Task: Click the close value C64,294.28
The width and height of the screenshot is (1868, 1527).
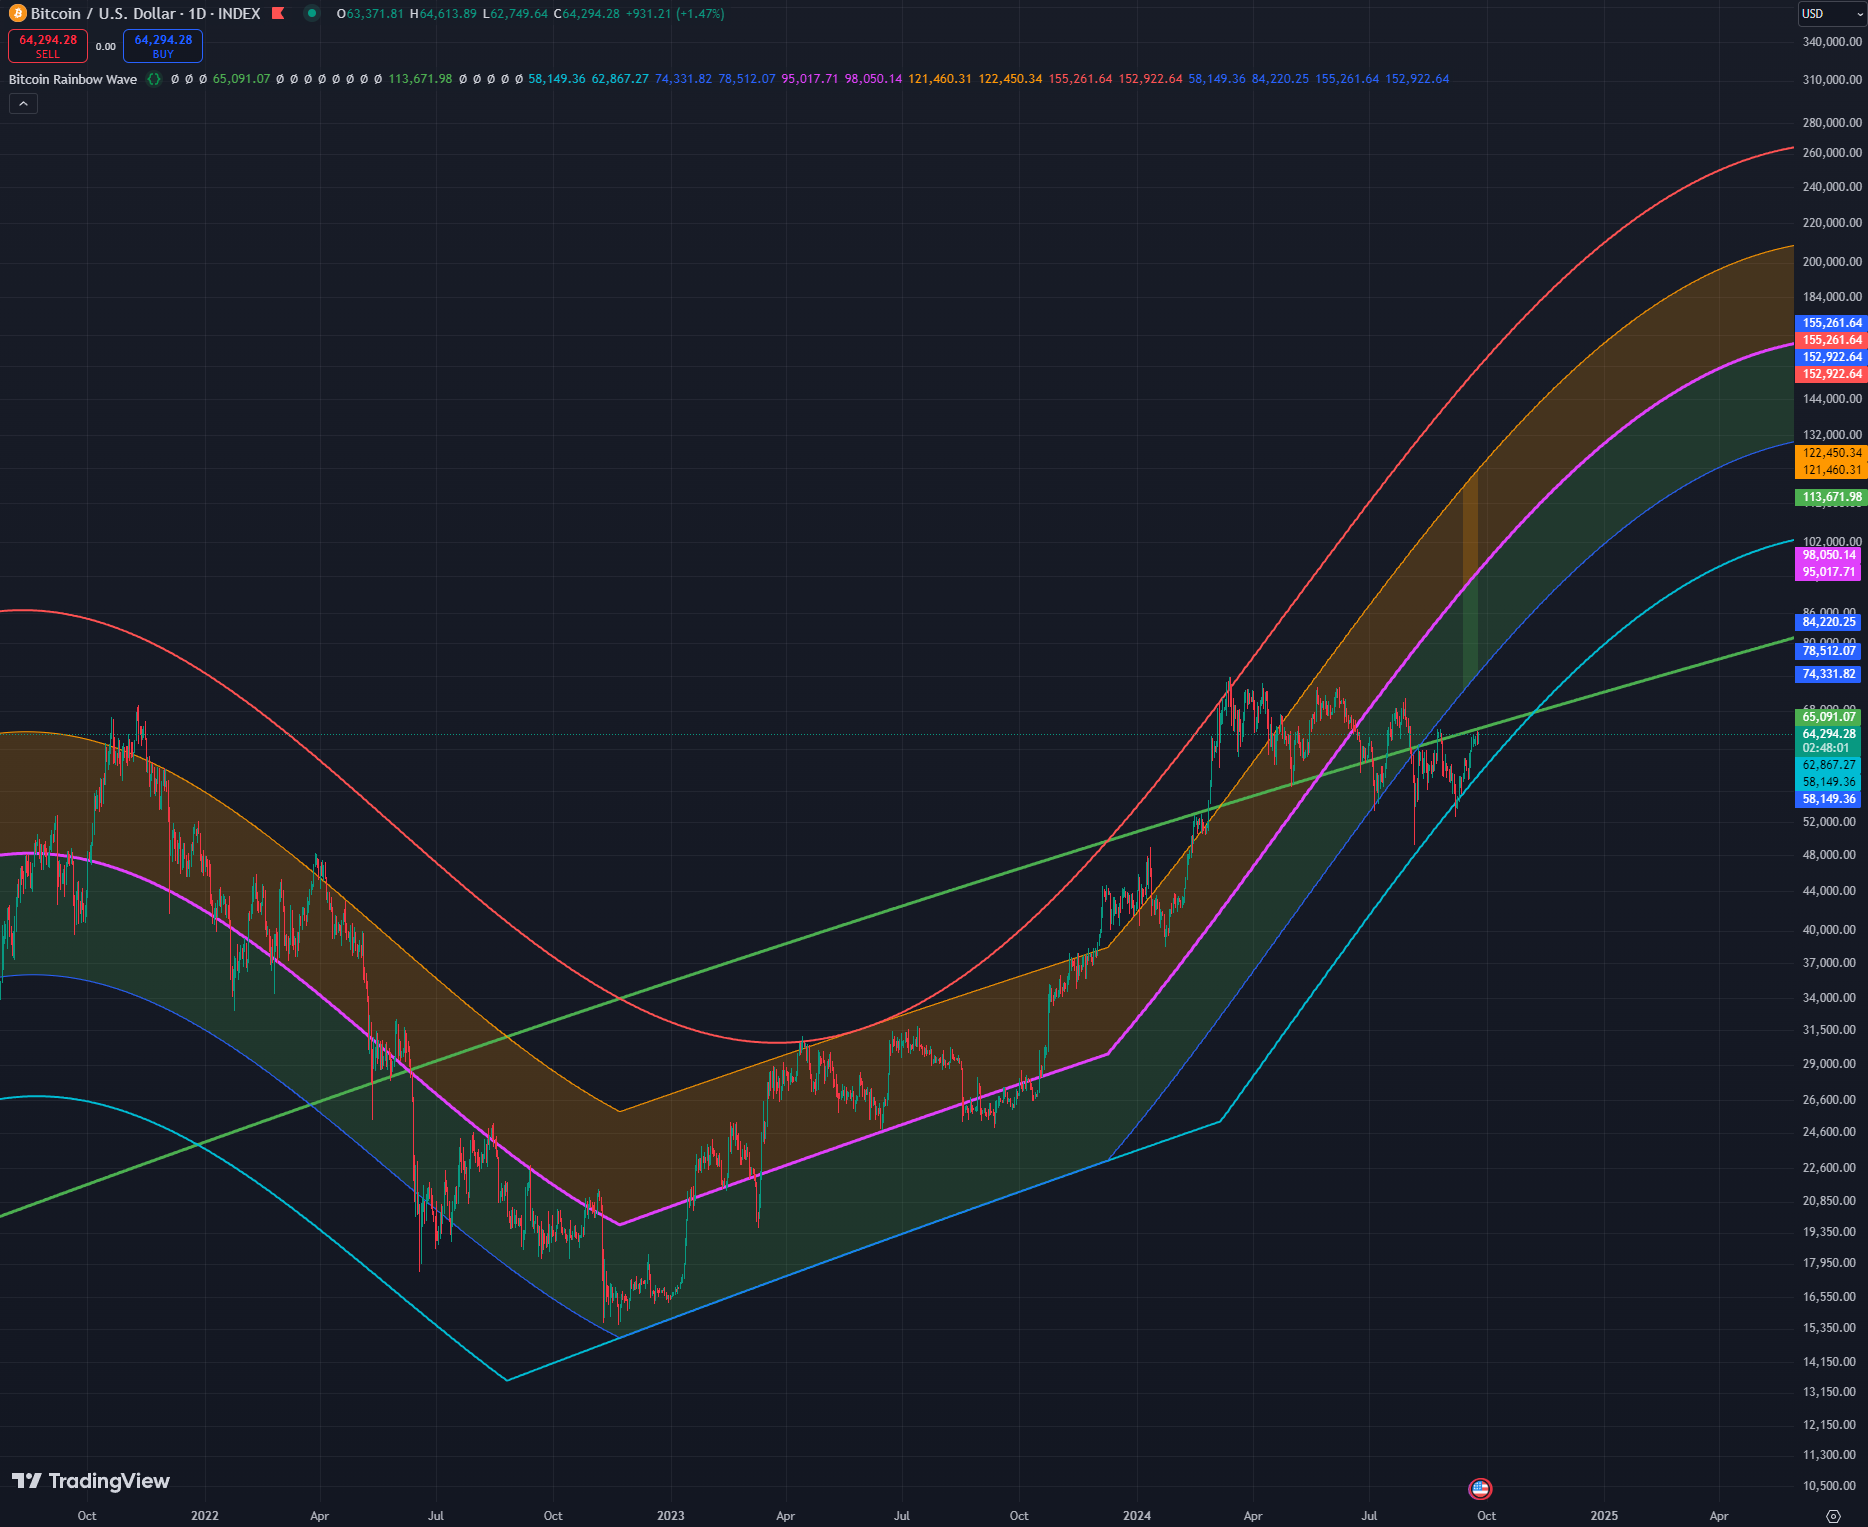Action: coord(586,14)
